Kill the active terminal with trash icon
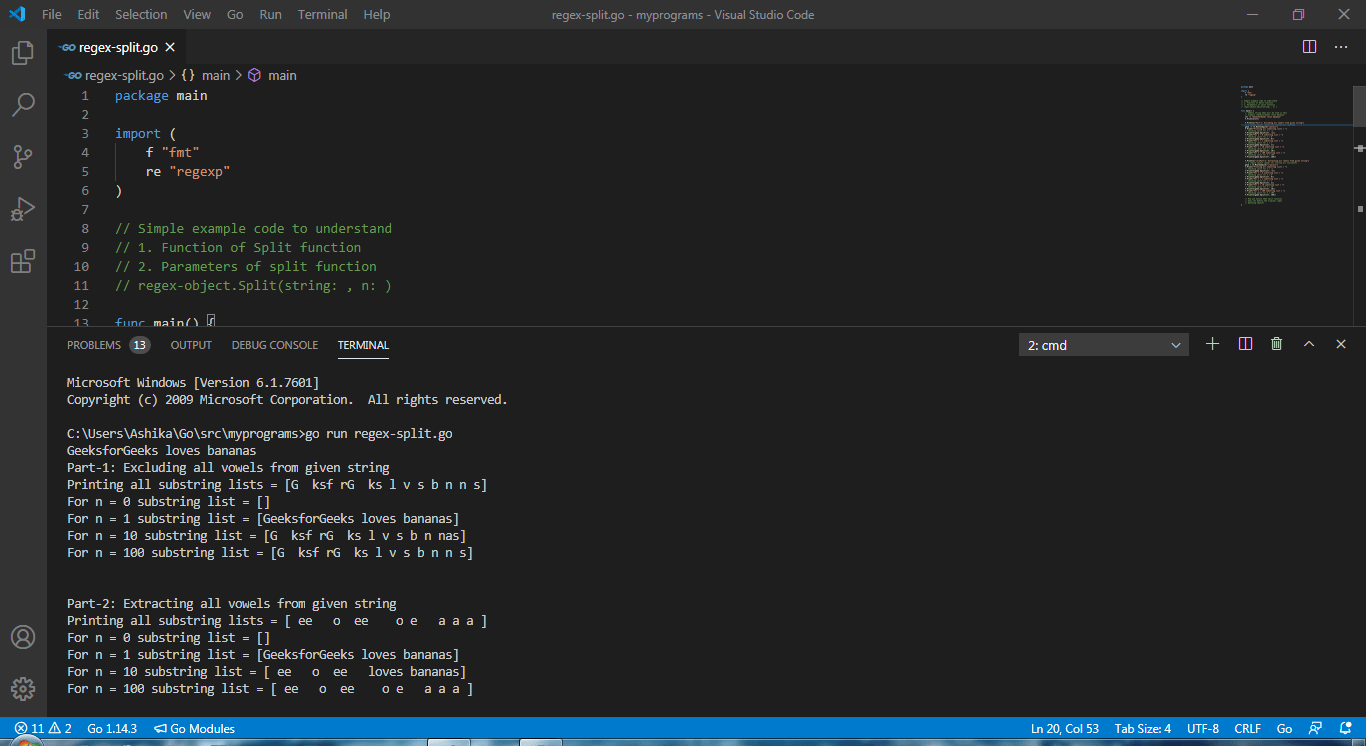Viewport: 1366px width, 746px height. pyautogui.click(x=1276, y=343)
